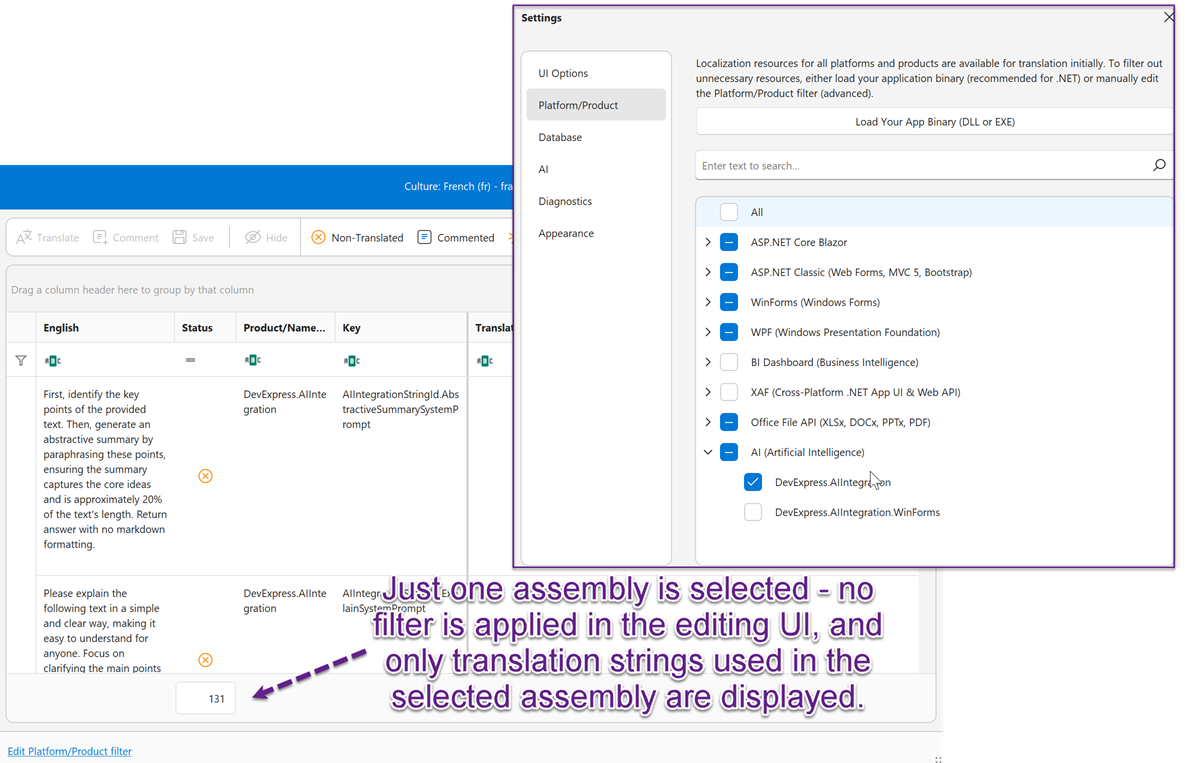1185x763 pixels.
Task: Open Diagnostics settings page
Action: [596, 201]
